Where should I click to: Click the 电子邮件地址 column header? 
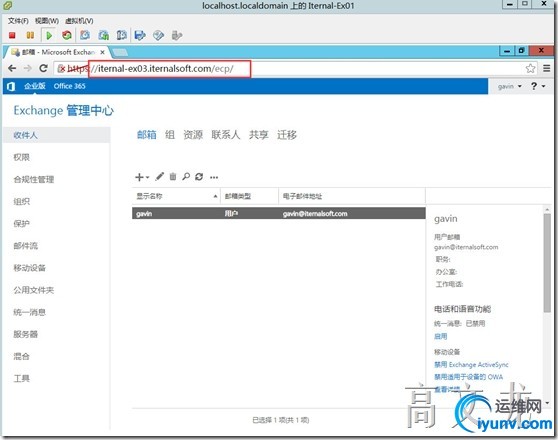point(352,196)
